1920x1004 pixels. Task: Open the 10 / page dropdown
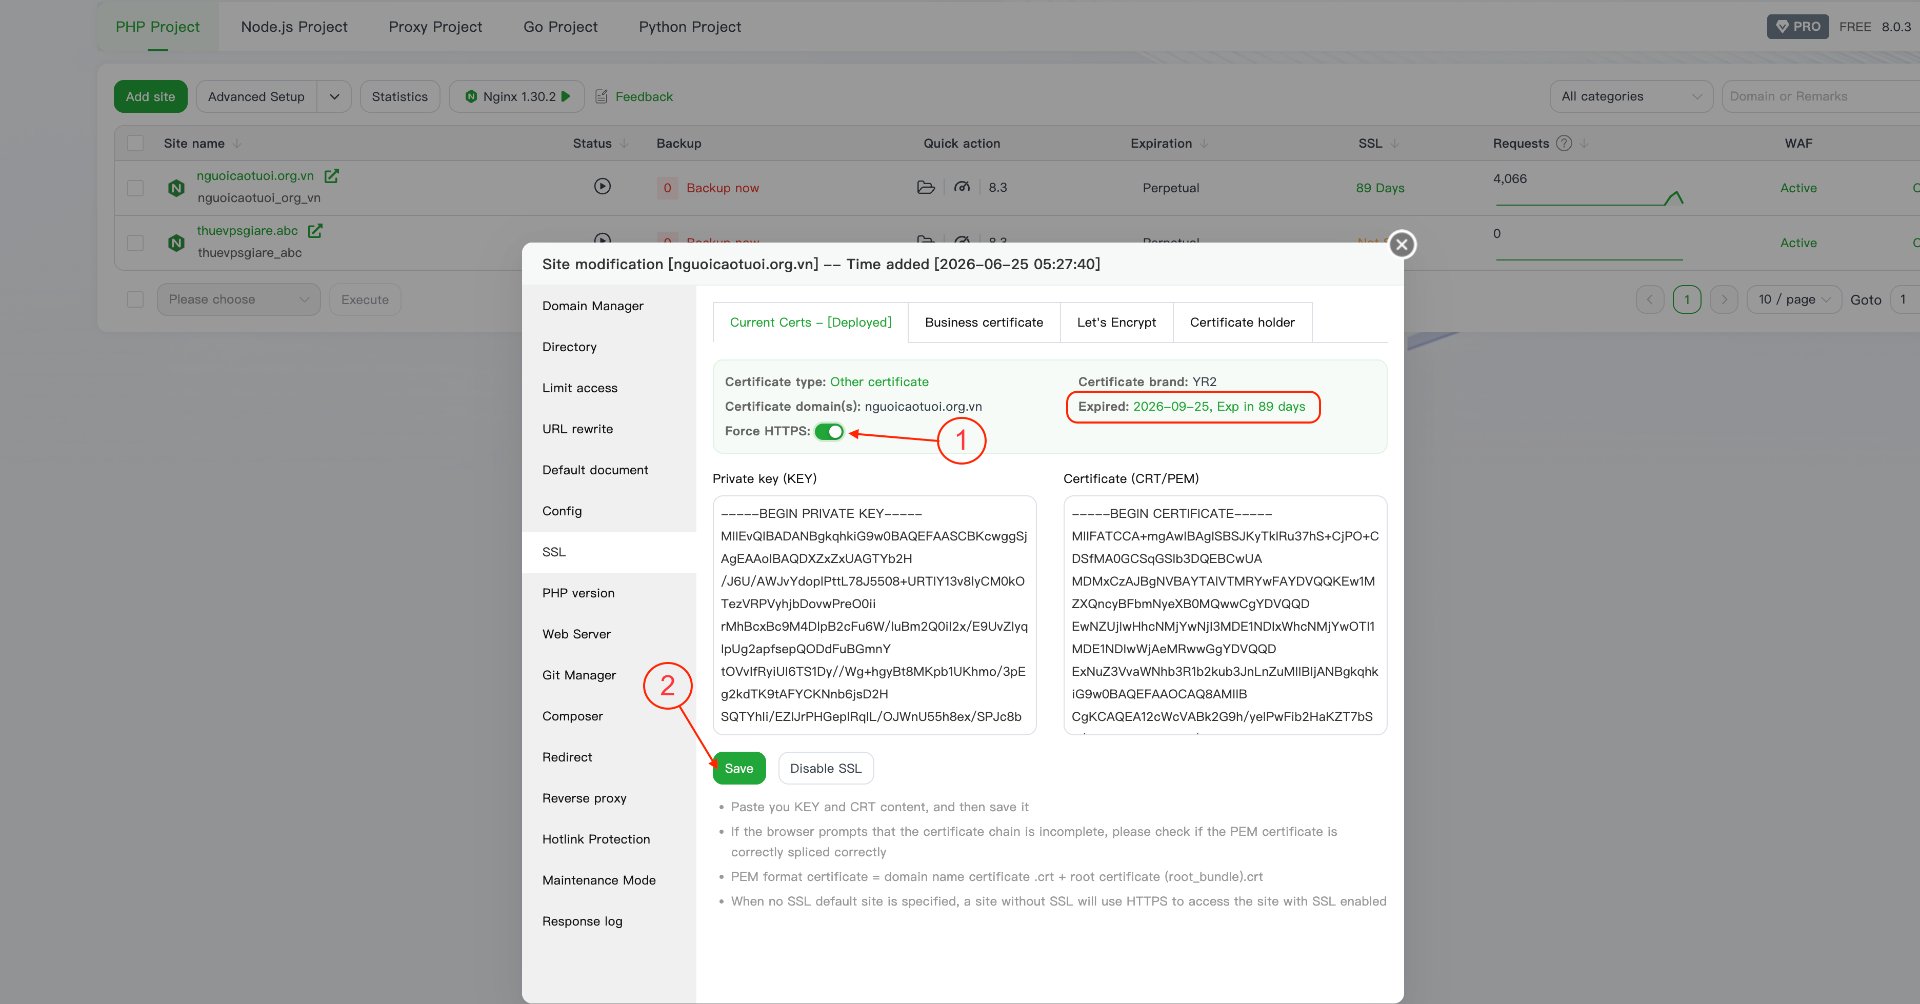click(x=1794, y=299)
